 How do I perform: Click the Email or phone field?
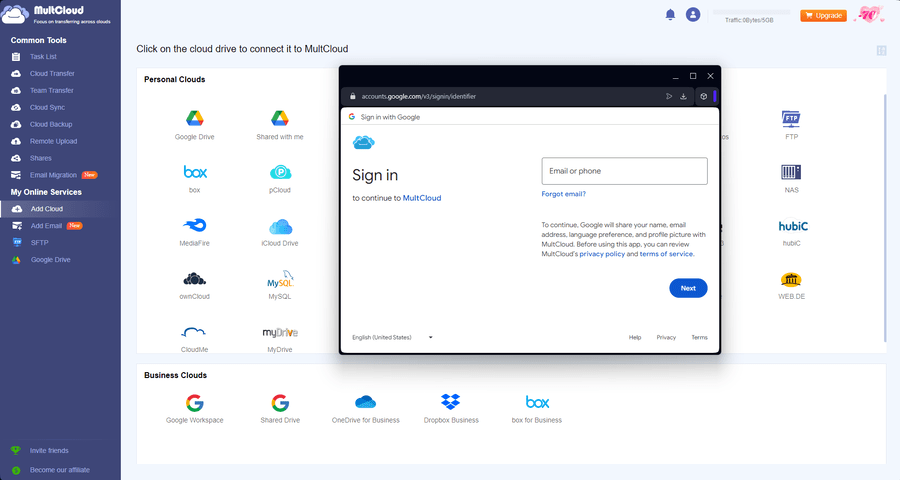click(x=624, y=171)
